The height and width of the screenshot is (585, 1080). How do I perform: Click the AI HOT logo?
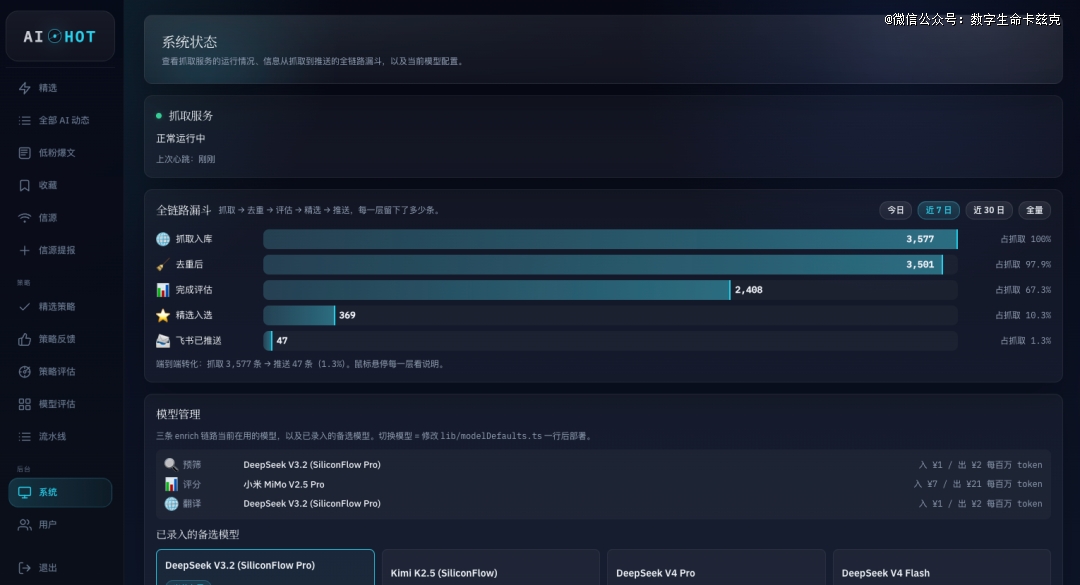click(x=60, y=37)
